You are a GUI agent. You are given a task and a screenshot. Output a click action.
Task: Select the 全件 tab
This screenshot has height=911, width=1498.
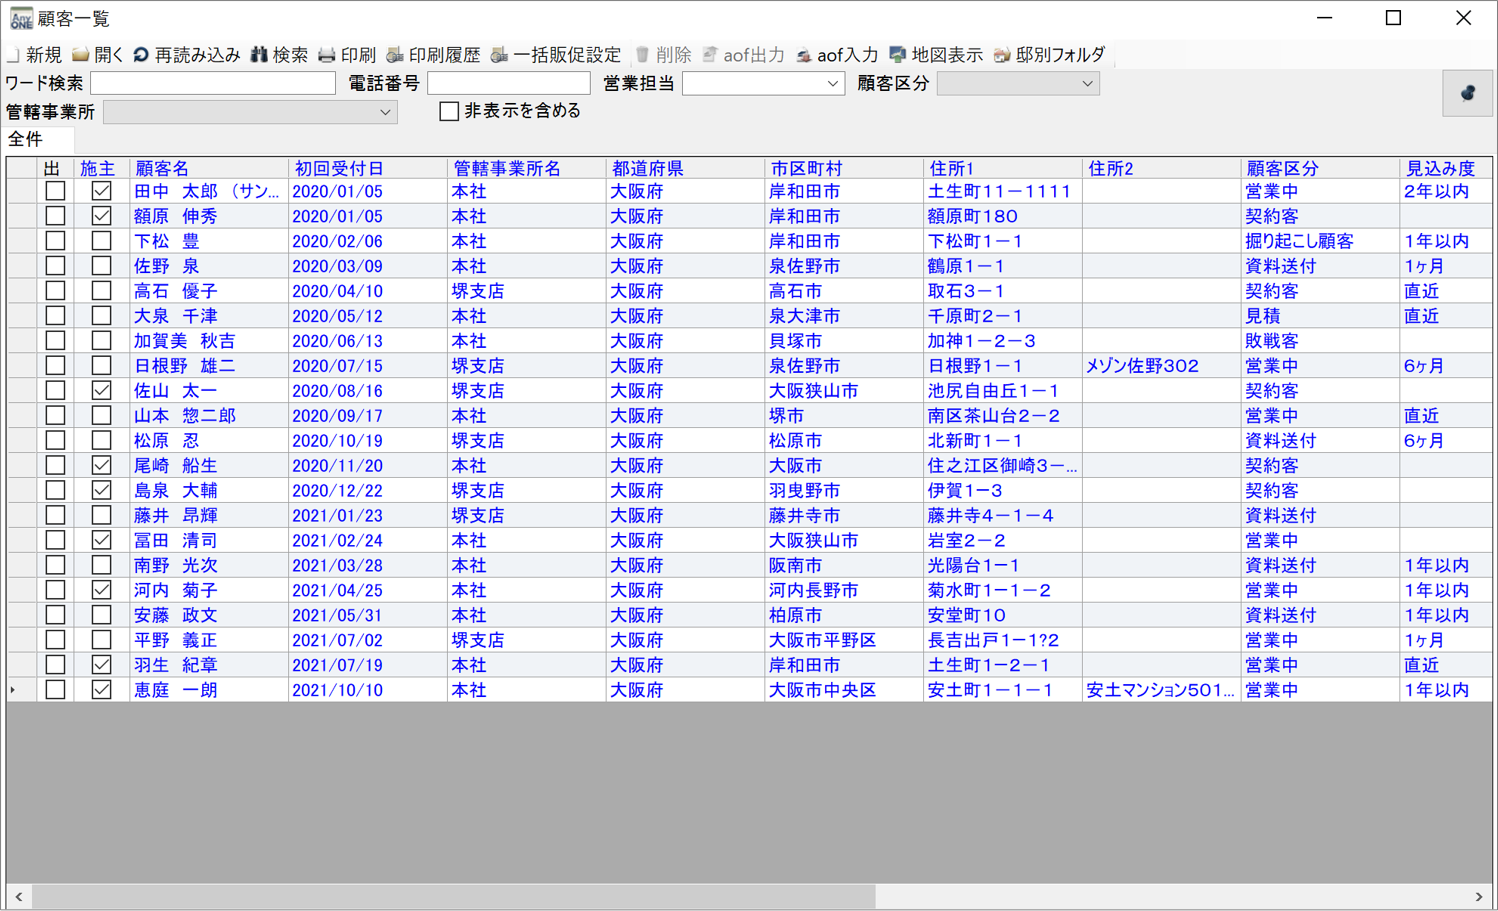click(36, 140)
